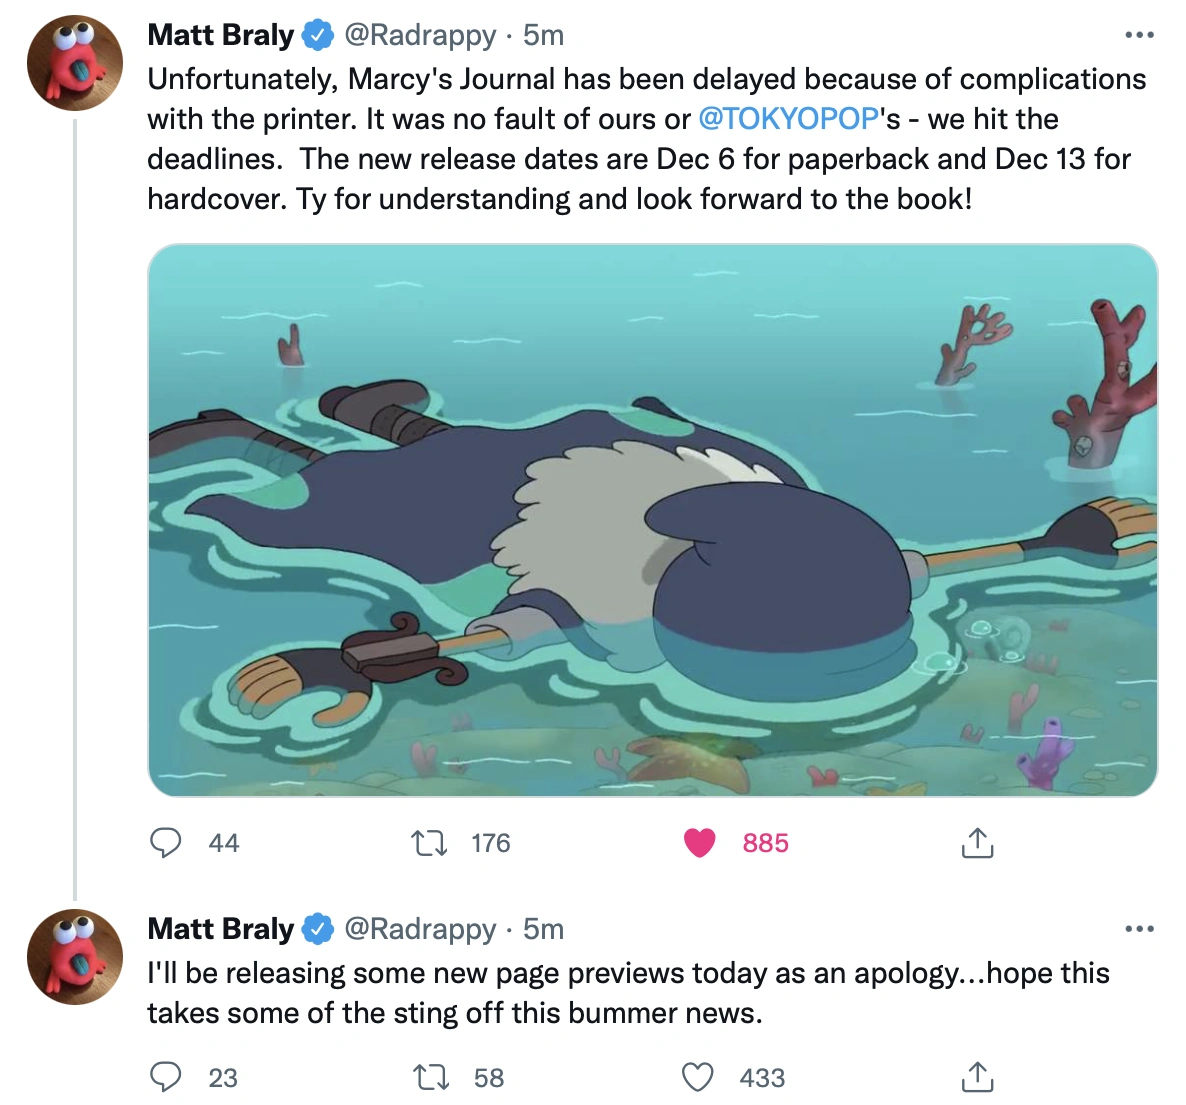Open the reply icon showing 23
Screen dimensions: 1186x1105
click(168, 1078)
